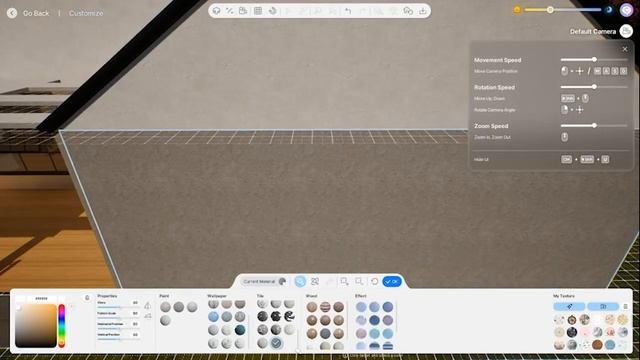Pick a shade in the color gradient square
The width and height of the screenshot is (640, 360).
(x=36, y=325)
